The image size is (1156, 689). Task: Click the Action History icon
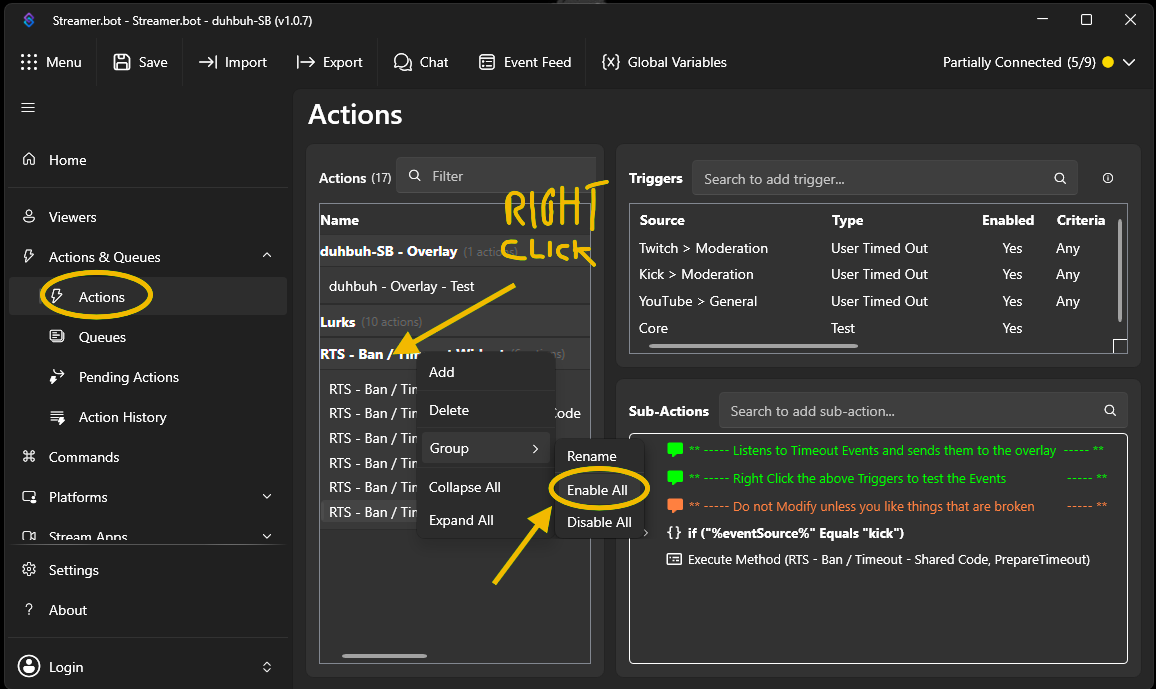(x=57, y=417)
